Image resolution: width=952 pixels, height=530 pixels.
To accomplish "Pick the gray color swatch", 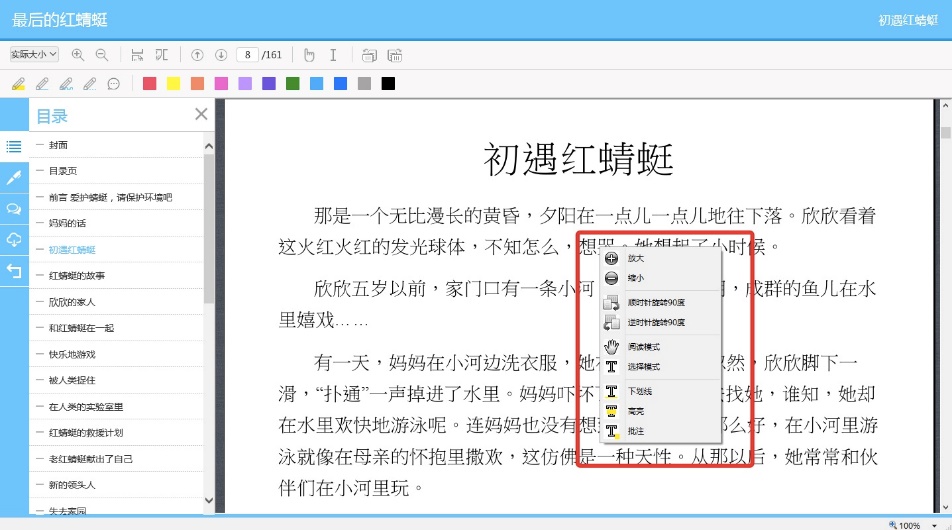I will coord(364,83).
